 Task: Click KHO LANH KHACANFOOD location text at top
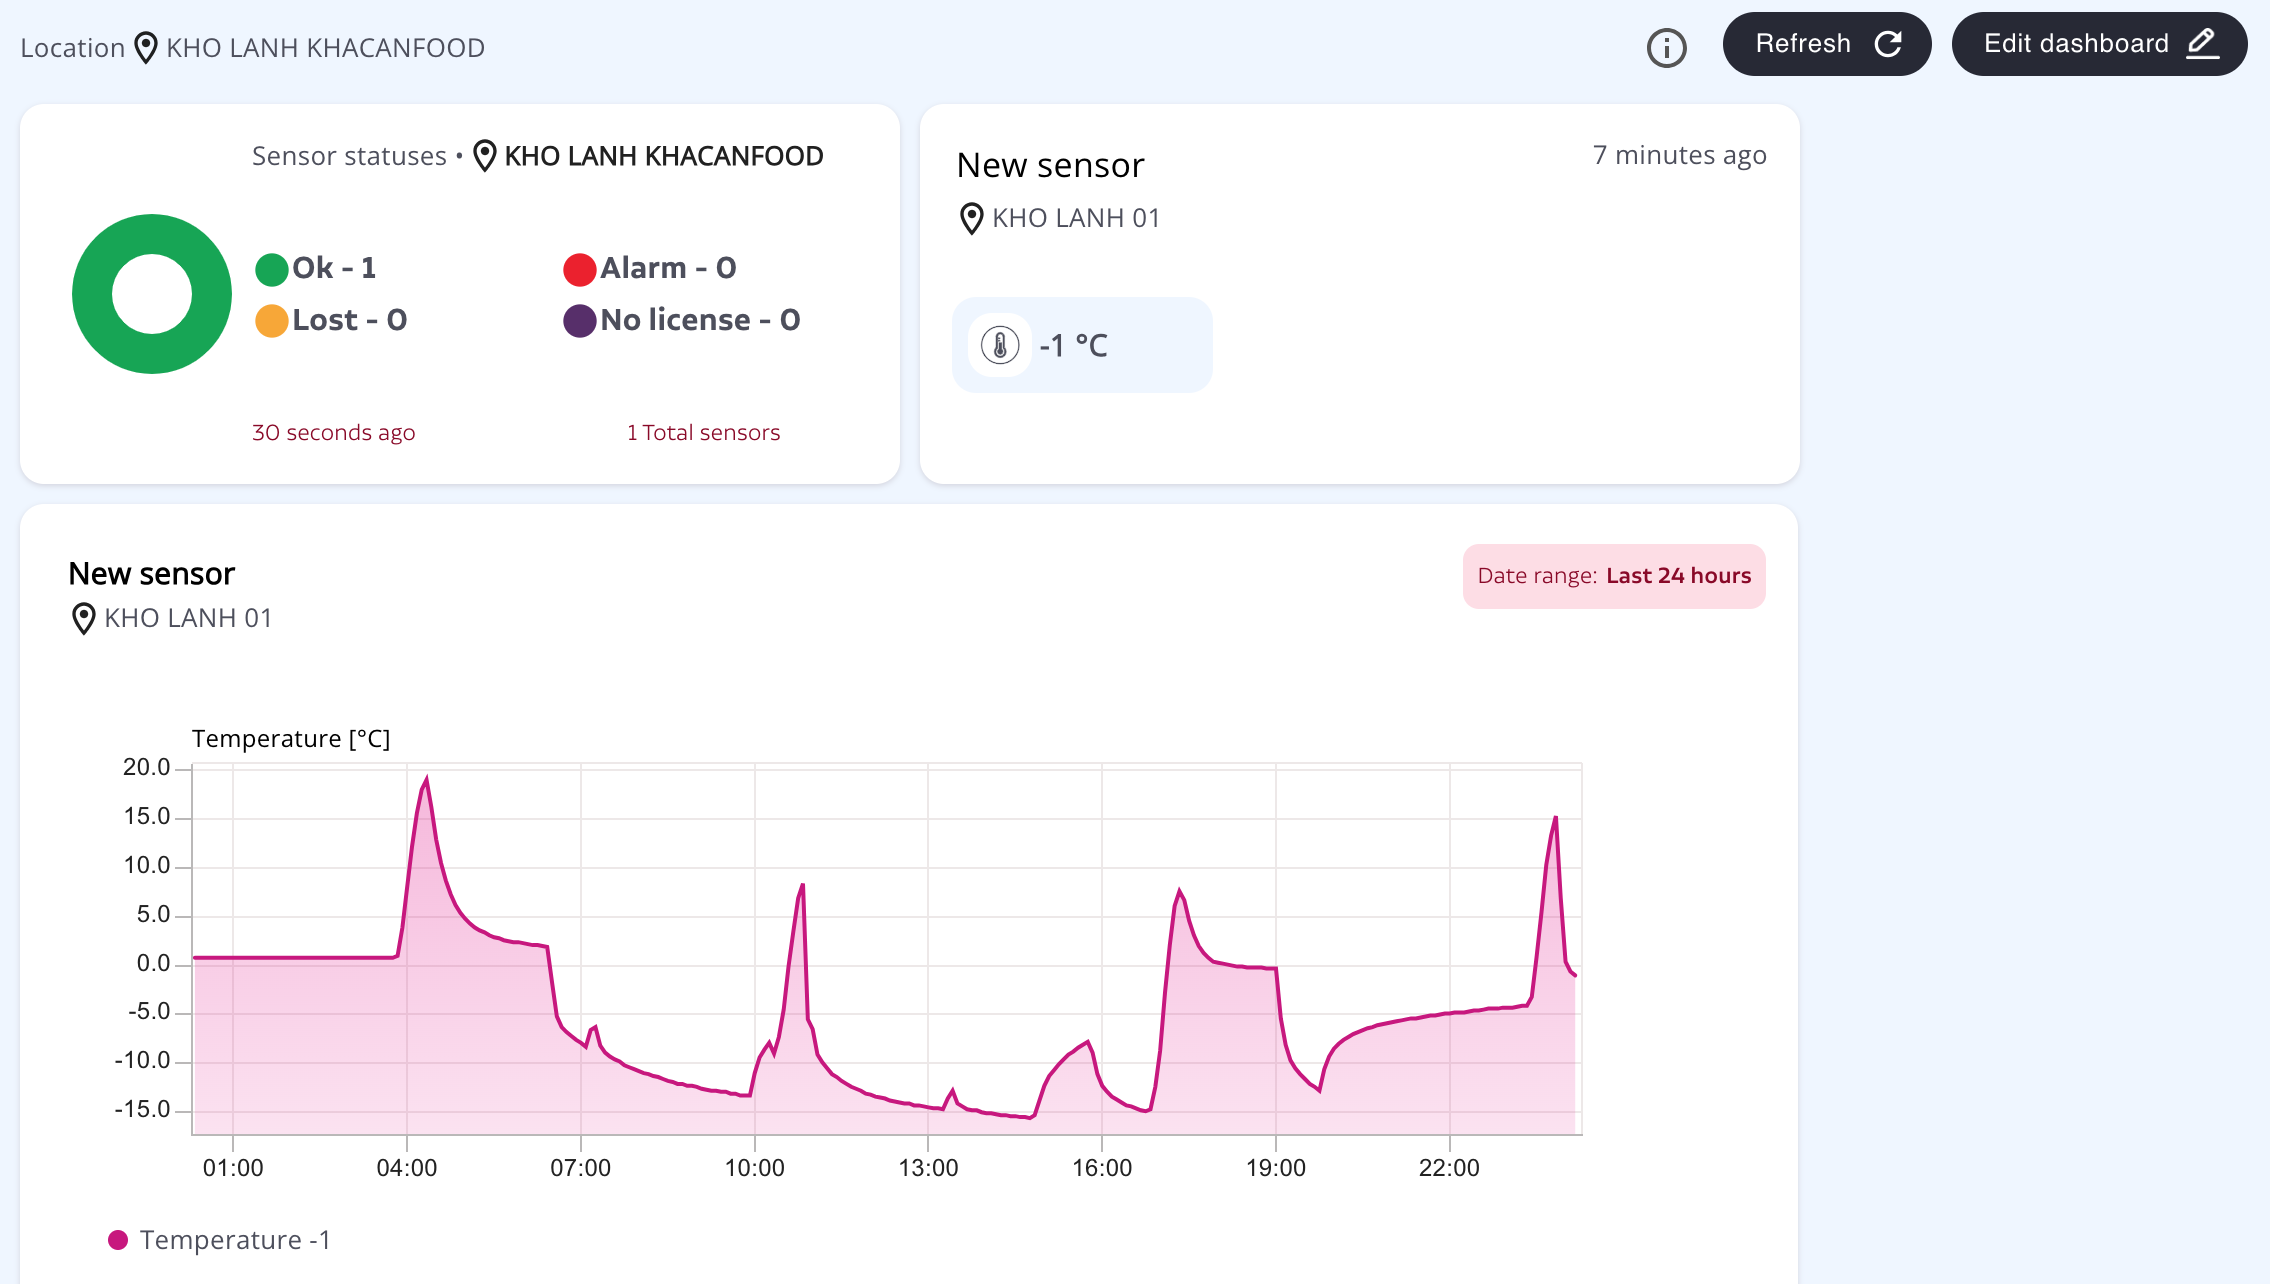[x=325, y=48]
